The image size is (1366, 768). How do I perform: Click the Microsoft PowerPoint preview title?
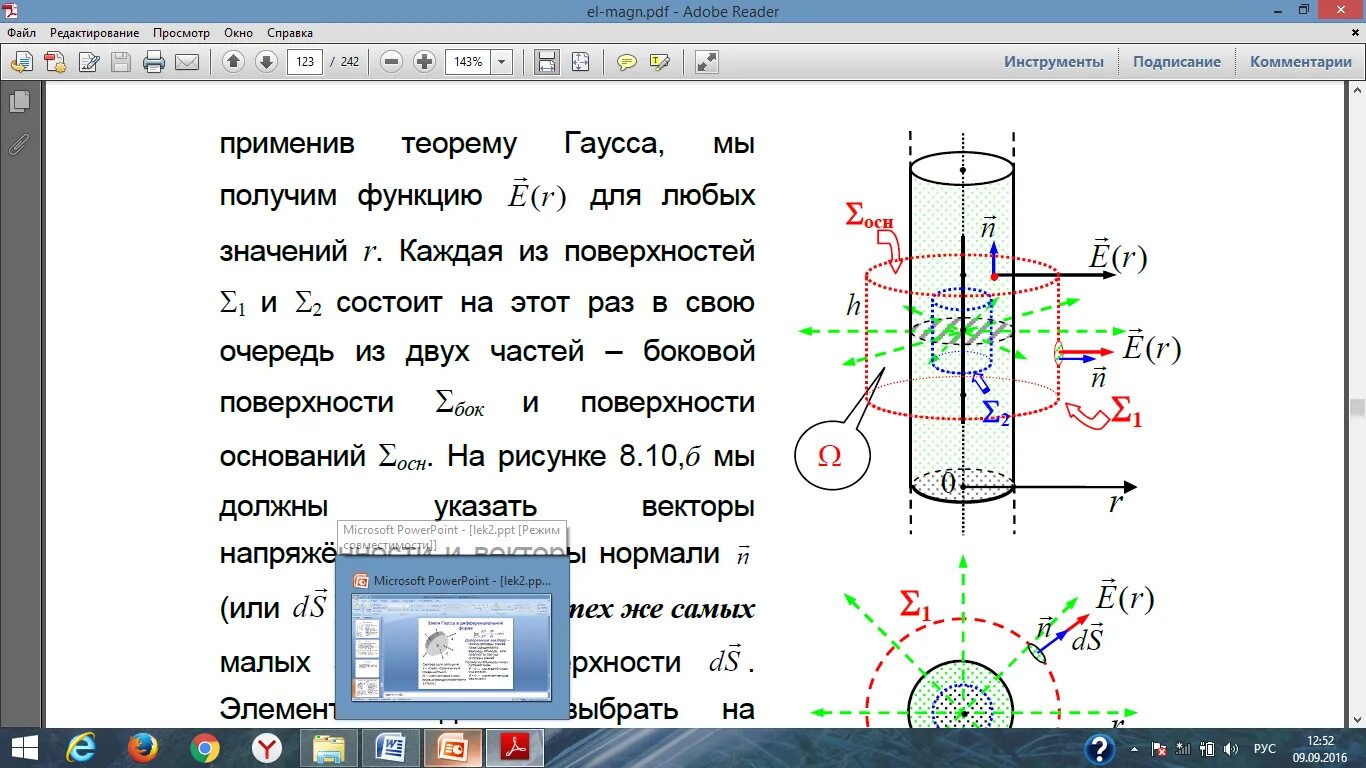[x=462, y=580]
